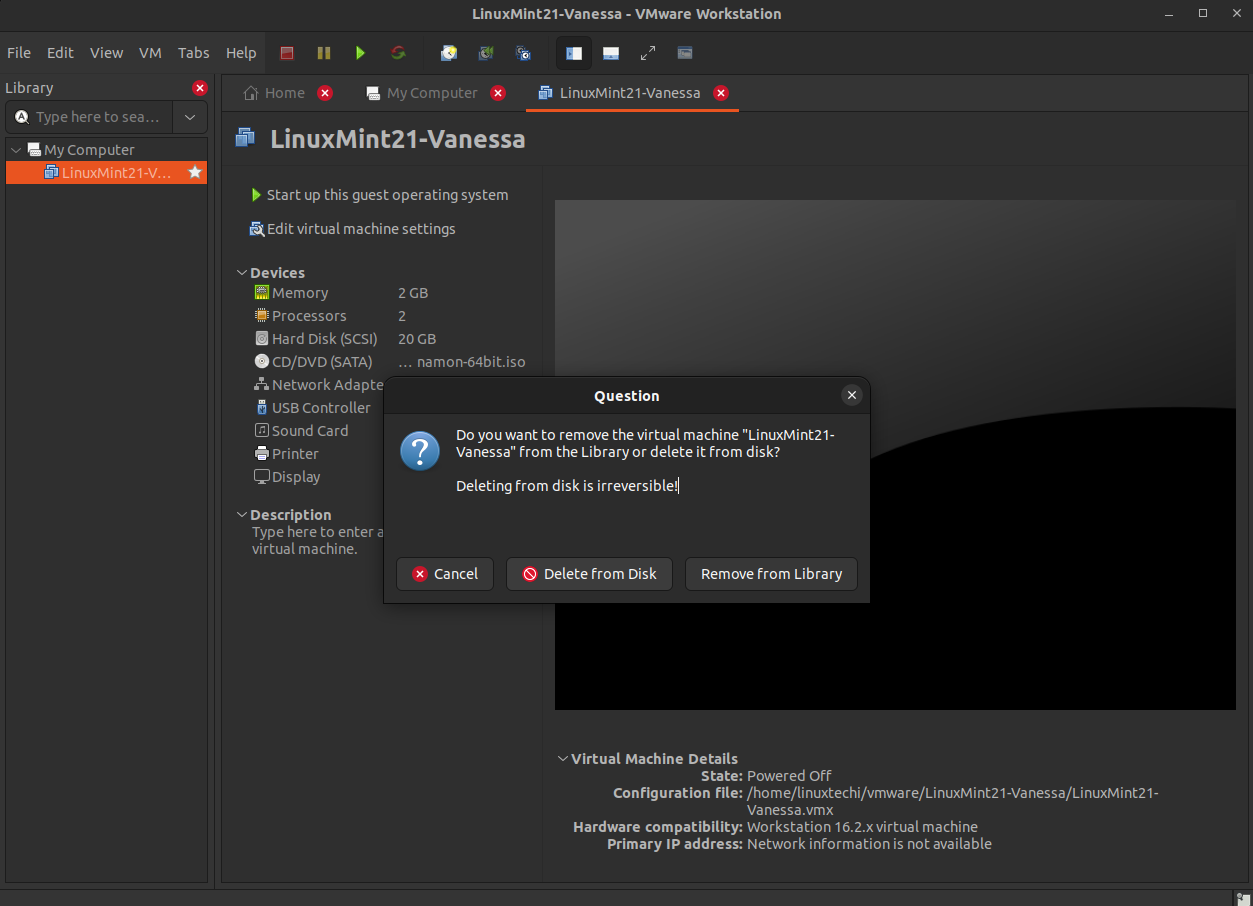Enter full screen mode via toolbar icon
This screenshot has height=906, width=1253.
click(648, 53)
